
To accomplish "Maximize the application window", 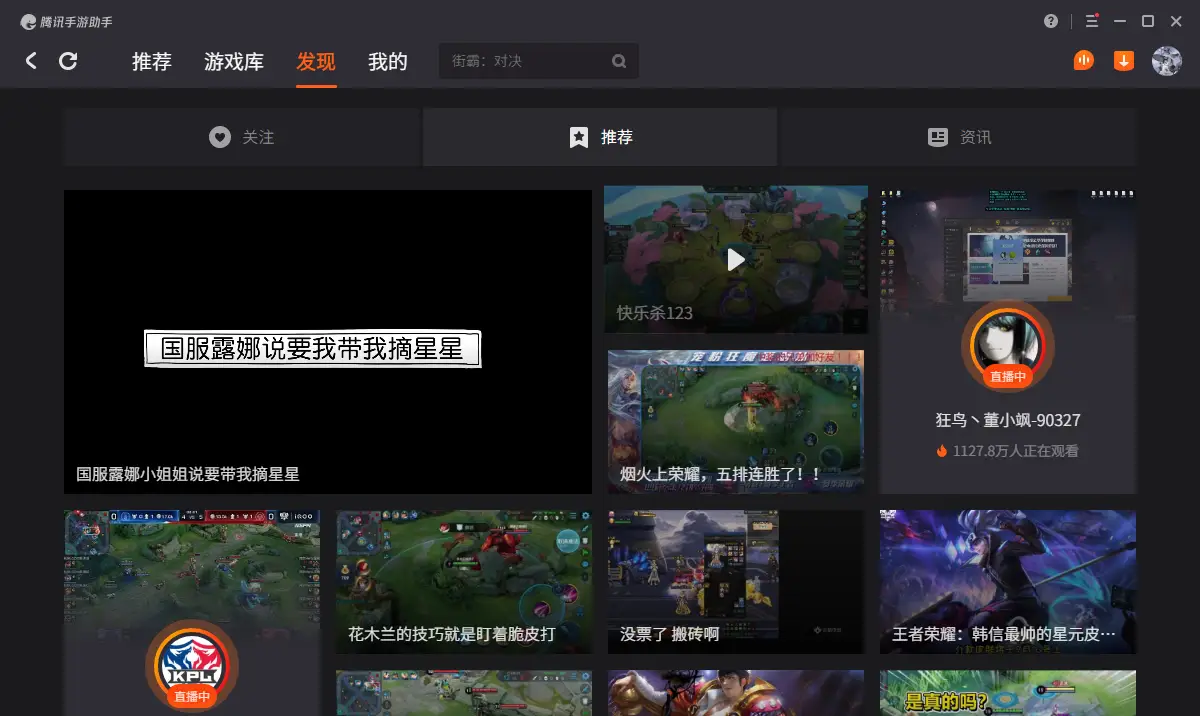I will [x=1148, y=21].
